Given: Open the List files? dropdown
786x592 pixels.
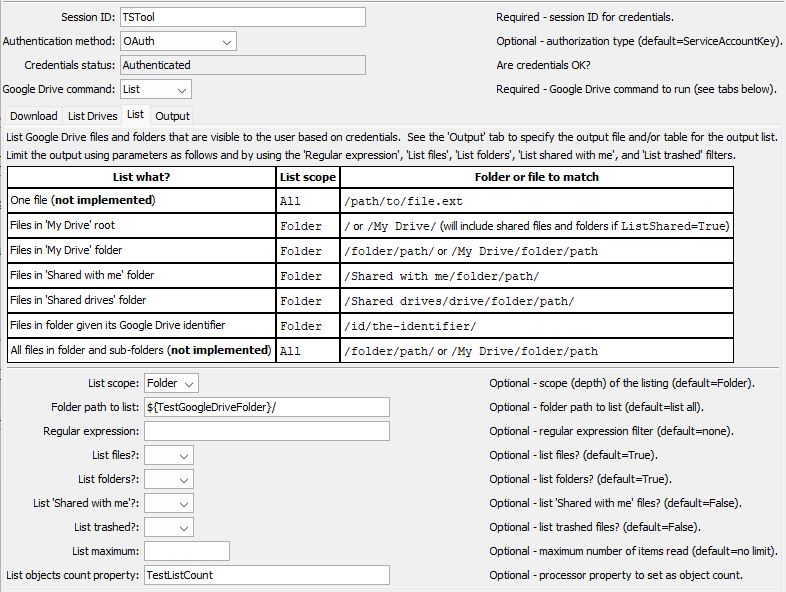Looking at the screenshot, I should pyautogui.click(x=168, y=456).
